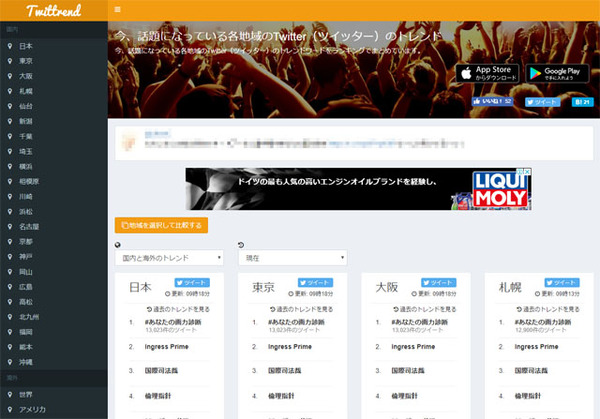
Task: Select 新潟 in the sidebar
Action: 26,121
